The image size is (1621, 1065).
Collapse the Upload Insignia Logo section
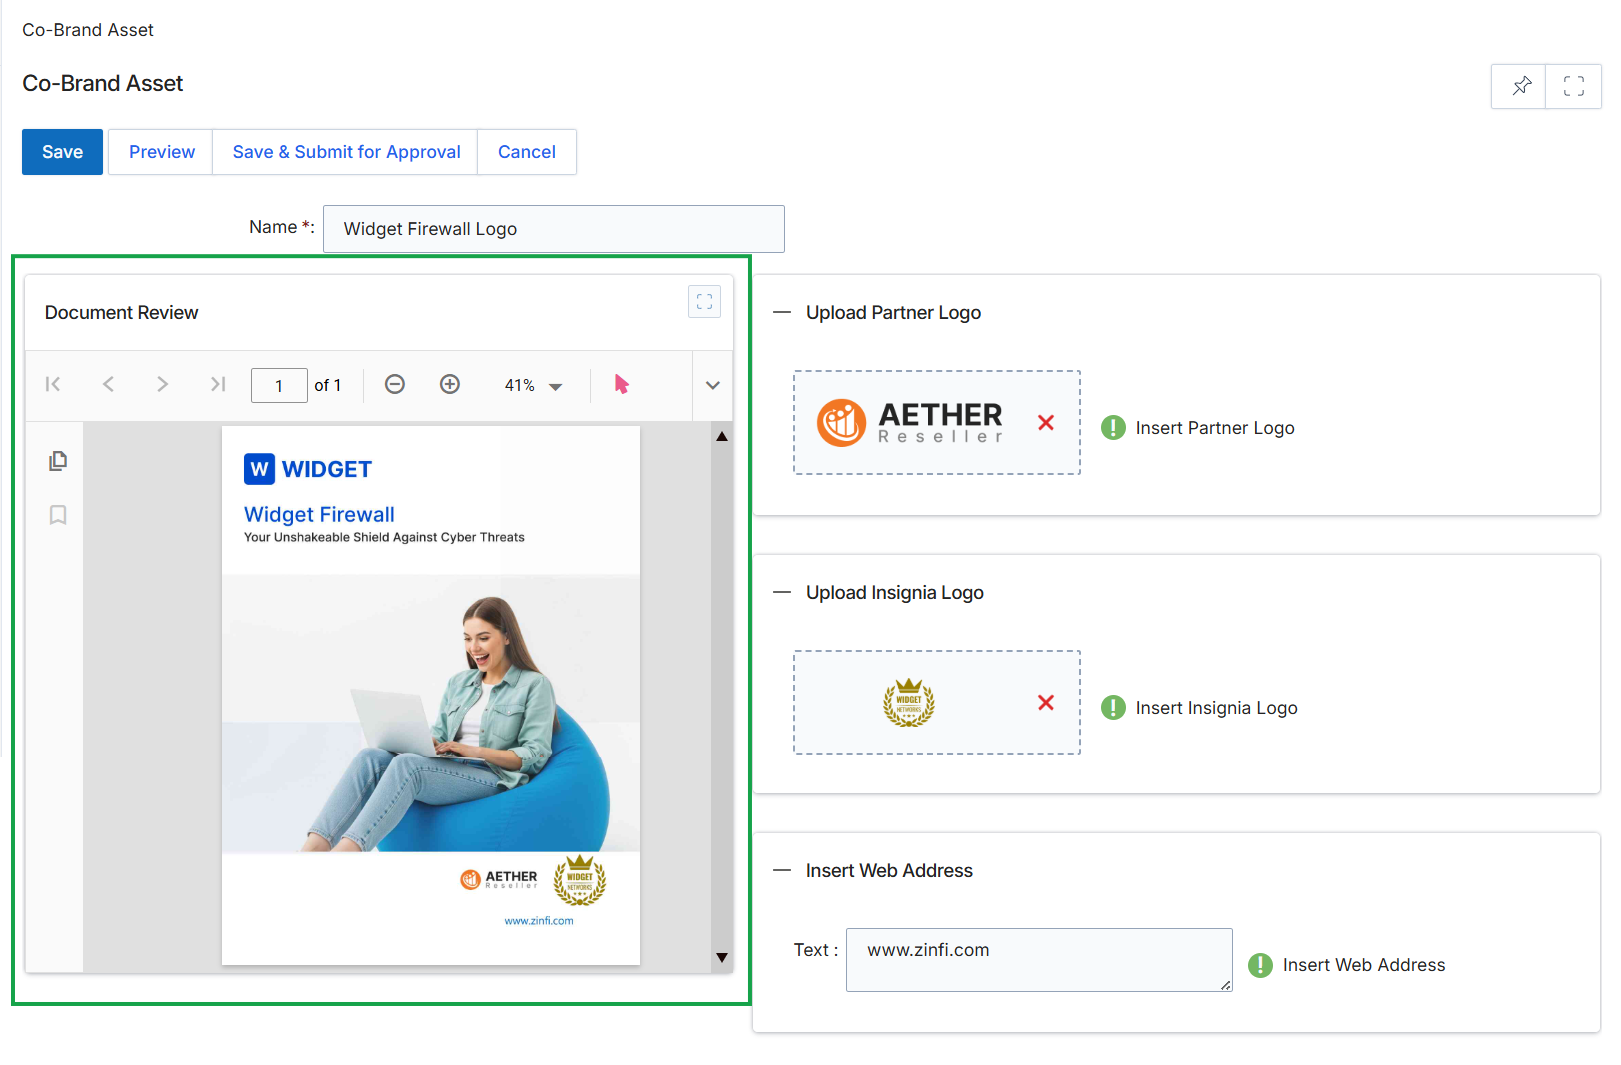coord(782,592)
